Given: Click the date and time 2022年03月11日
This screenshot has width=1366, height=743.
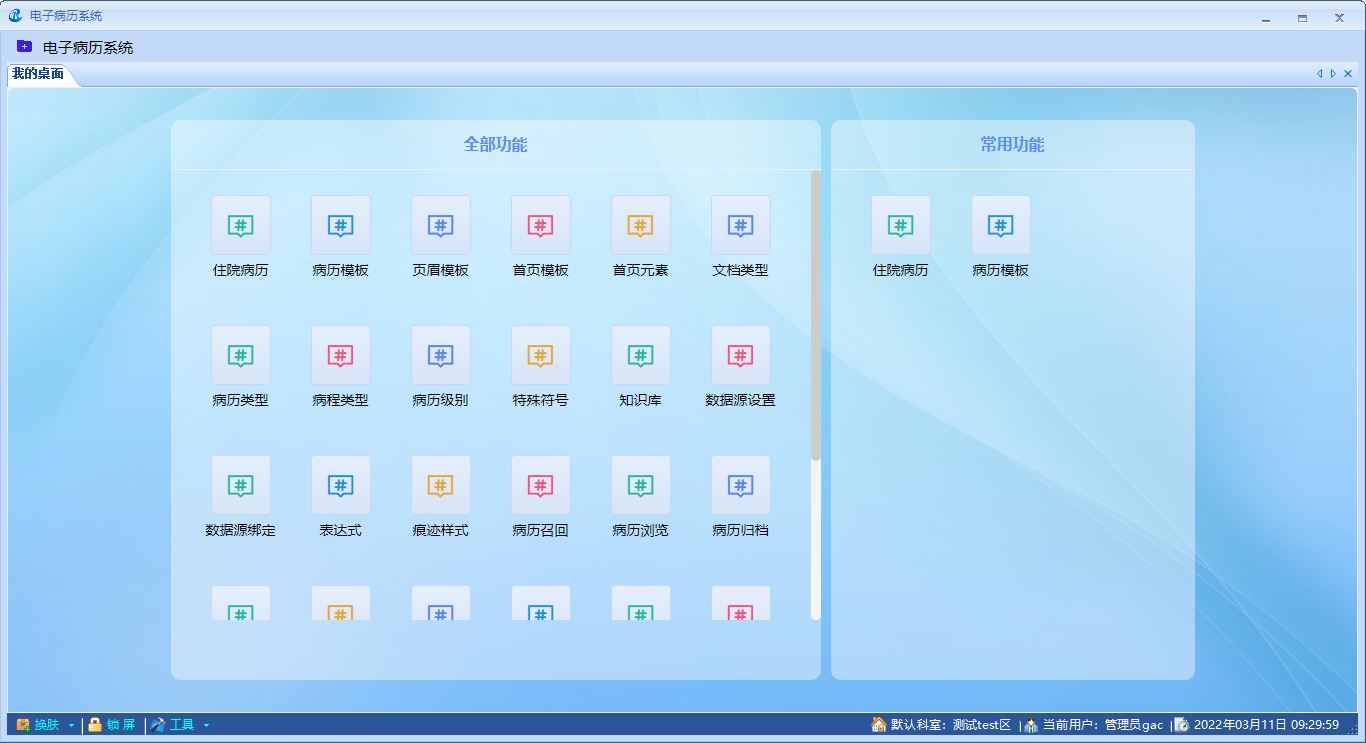Looking at the screenshot, I should (x=1267, y=725).
